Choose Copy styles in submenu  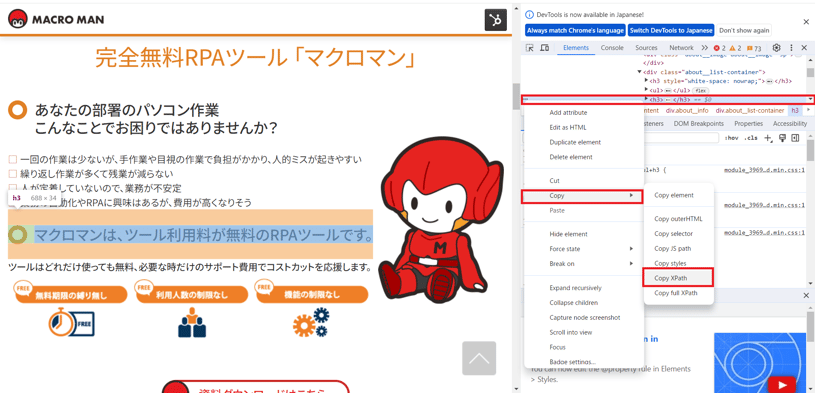click(679, 264)
